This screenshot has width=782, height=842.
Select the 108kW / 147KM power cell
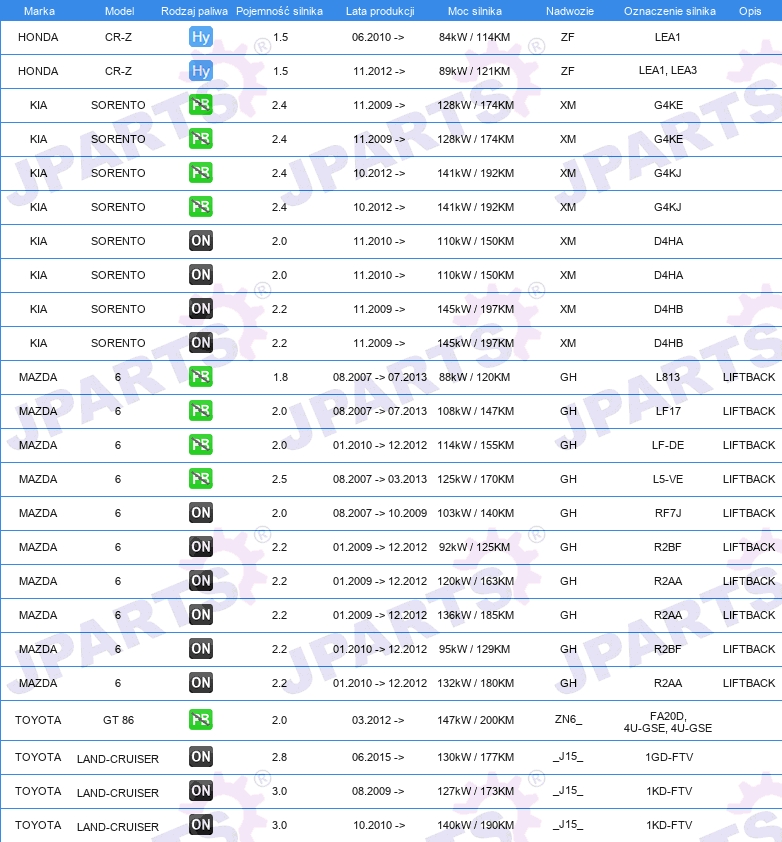475,411
